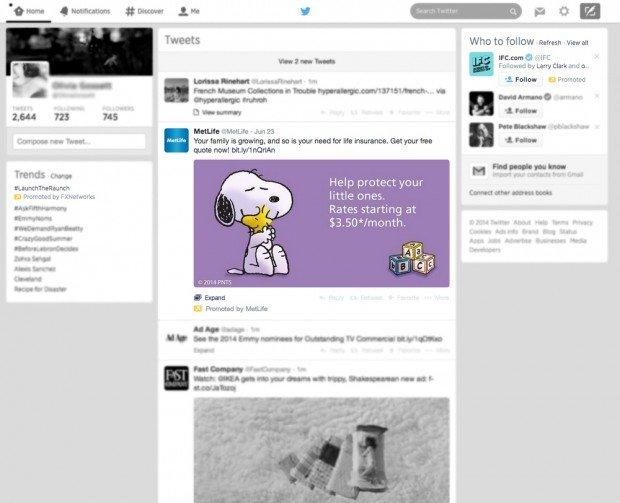The width and height of the screenshot is (620, 503).
Task: Open the About footer link
Action: tap(522, 222)
